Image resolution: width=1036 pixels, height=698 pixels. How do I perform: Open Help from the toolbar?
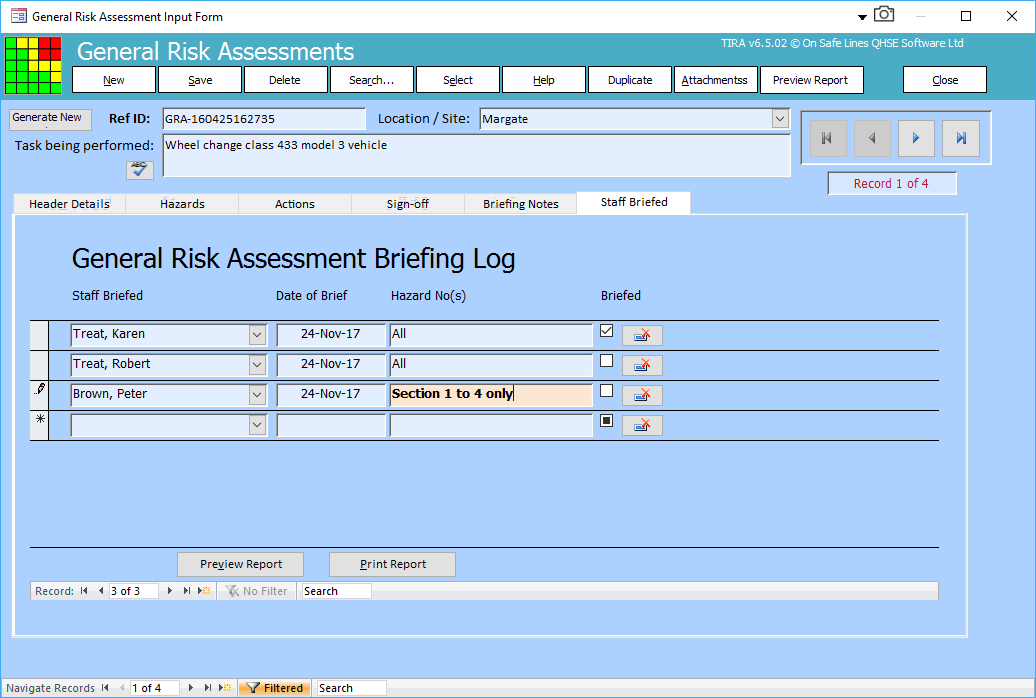tap(544, 80)
